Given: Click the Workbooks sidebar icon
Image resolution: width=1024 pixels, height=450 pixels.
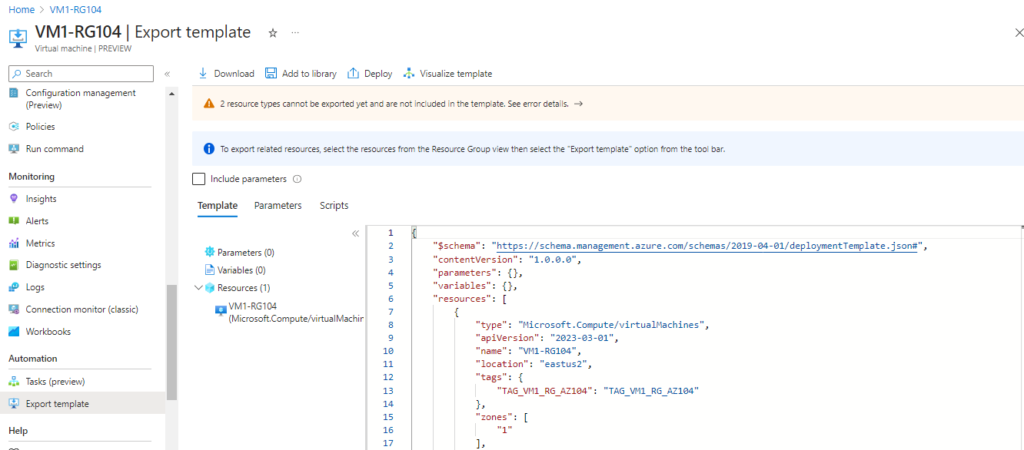Looking at the screenshot, I should pyautogui.click(x=14, y=332).
